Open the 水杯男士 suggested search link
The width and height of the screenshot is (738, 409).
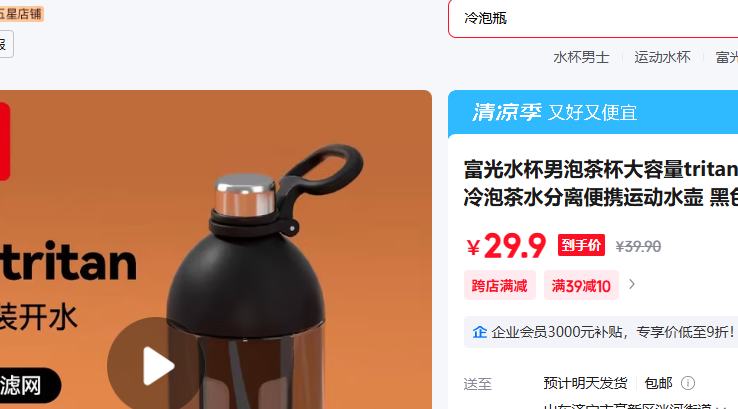click(x=581, y=57)
